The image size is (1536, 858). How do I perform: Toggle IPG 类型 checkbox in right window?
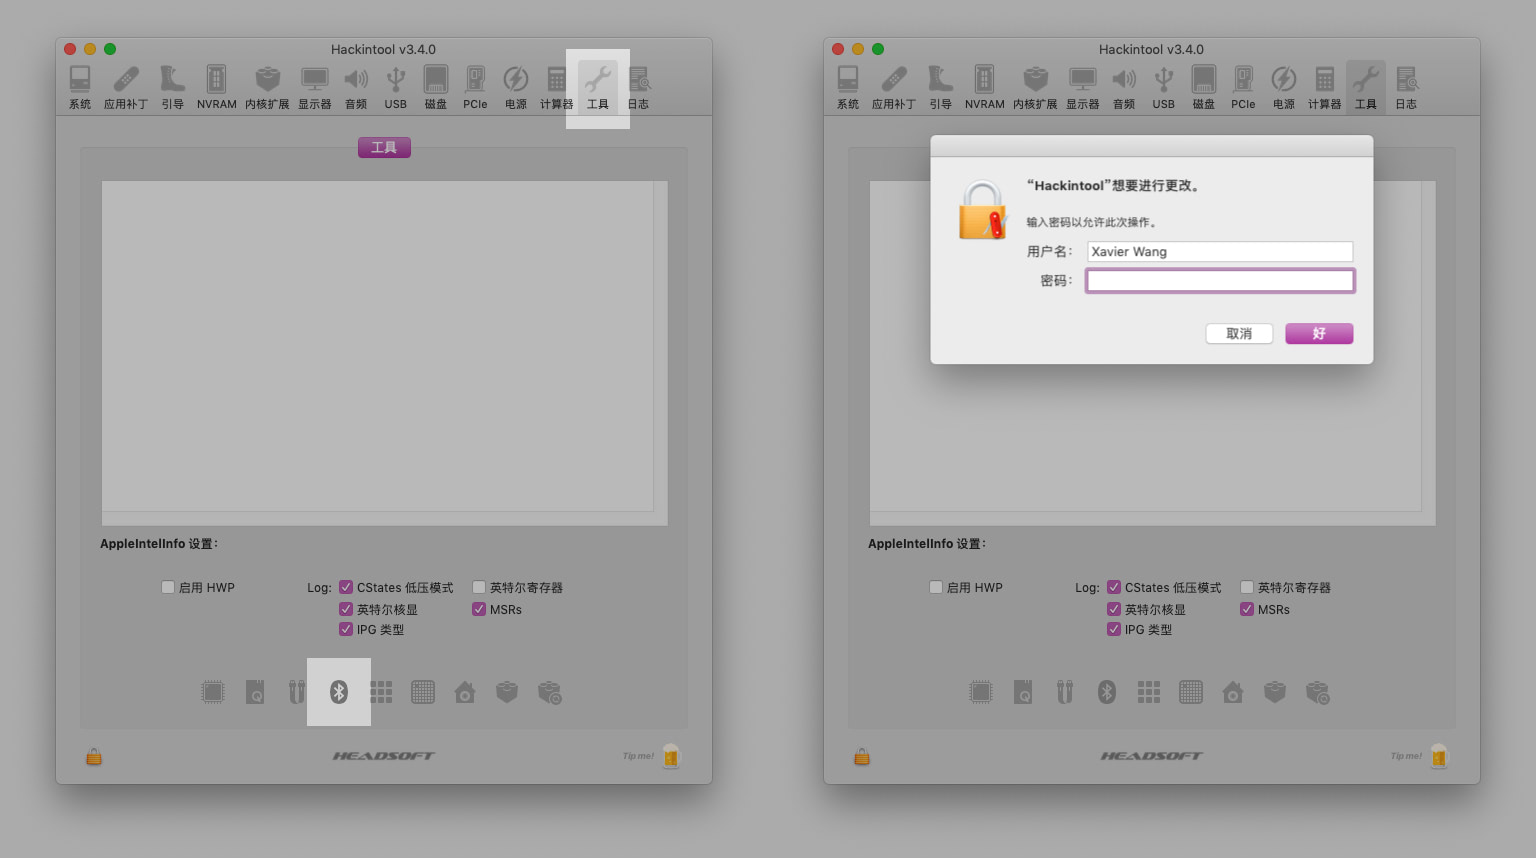coord(1114,629)
